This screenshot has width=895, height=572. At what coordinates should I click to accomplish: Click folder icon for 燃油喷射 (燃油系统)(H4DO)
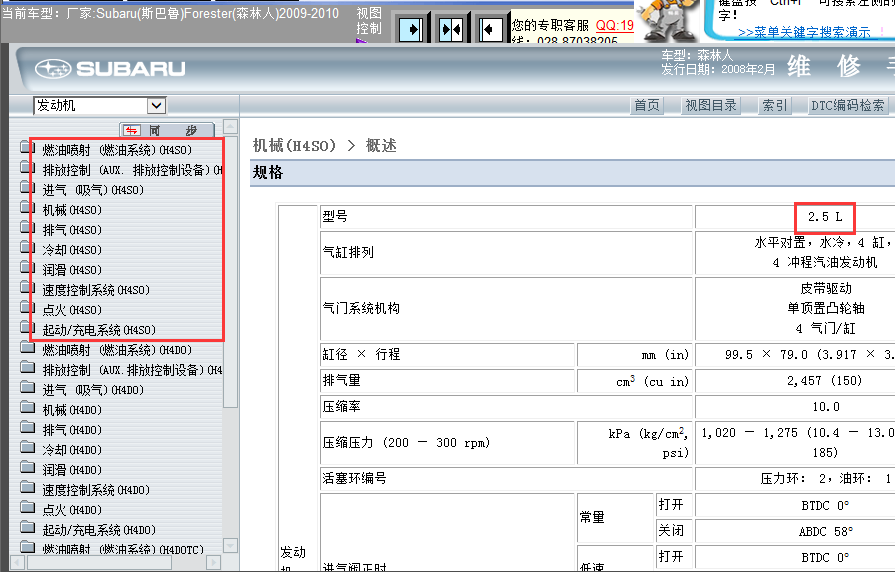[27, 348]
